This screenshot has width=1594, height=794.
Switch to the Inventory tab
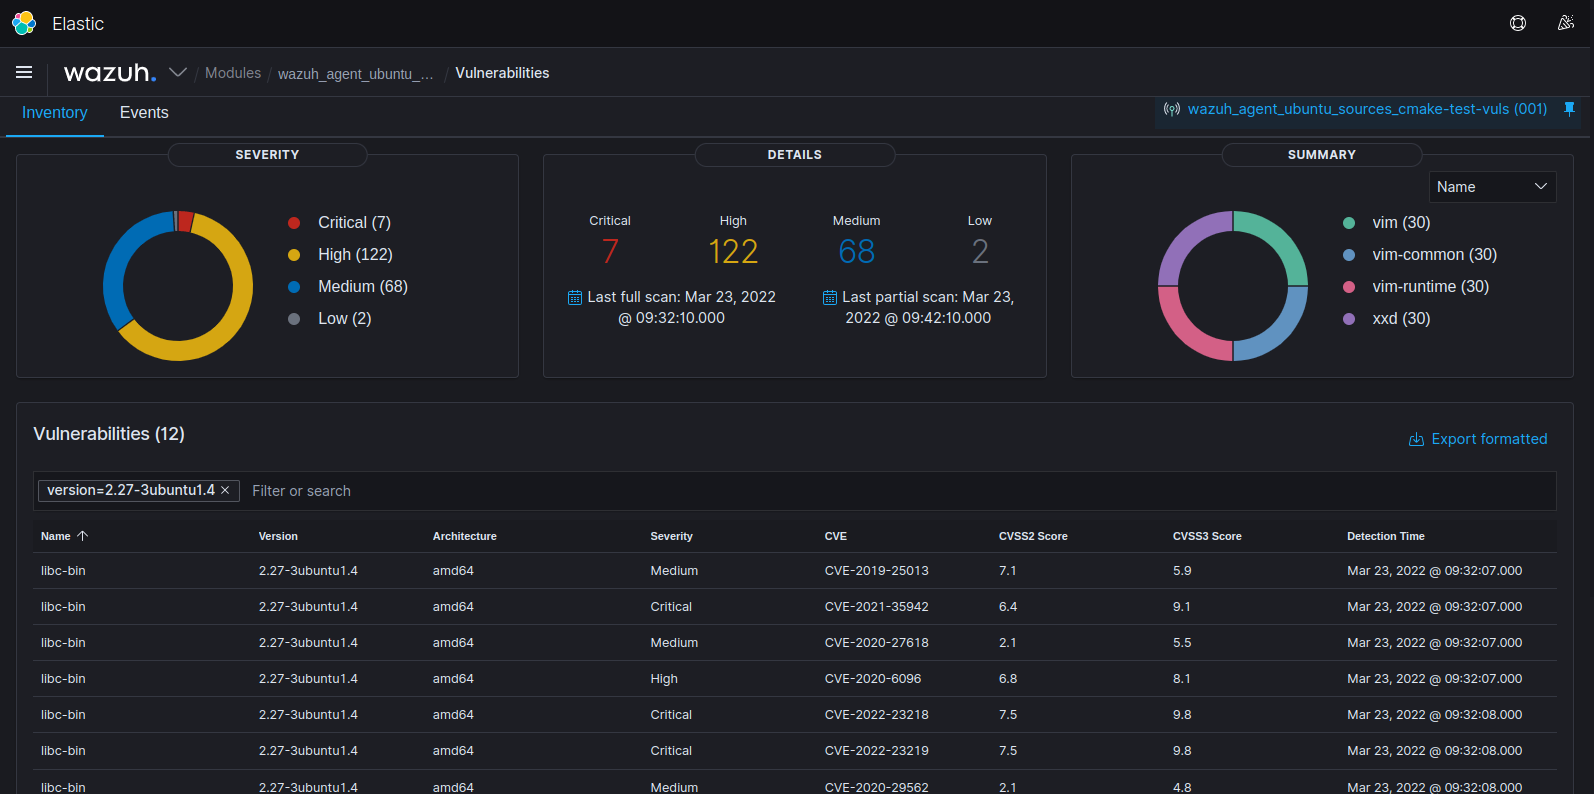coord(55,113)
